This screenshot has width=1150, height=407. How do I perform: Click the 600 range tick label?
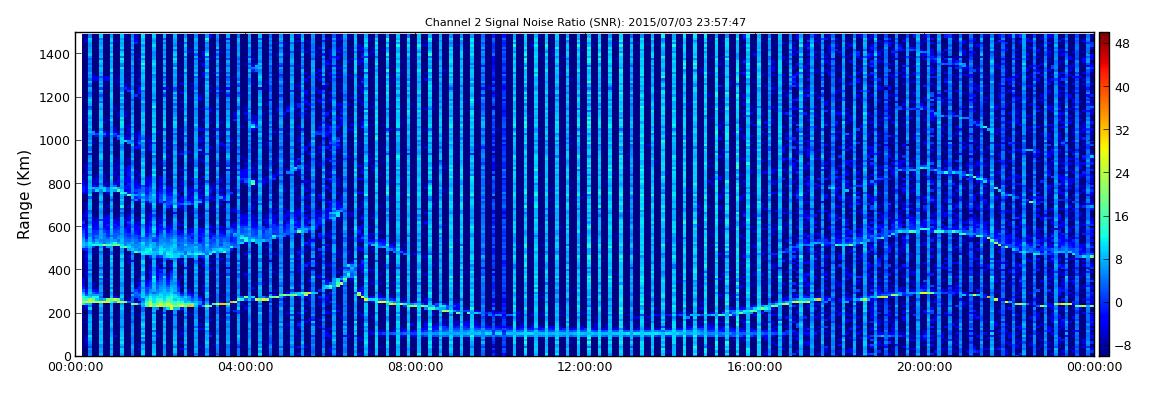(59, 227)
